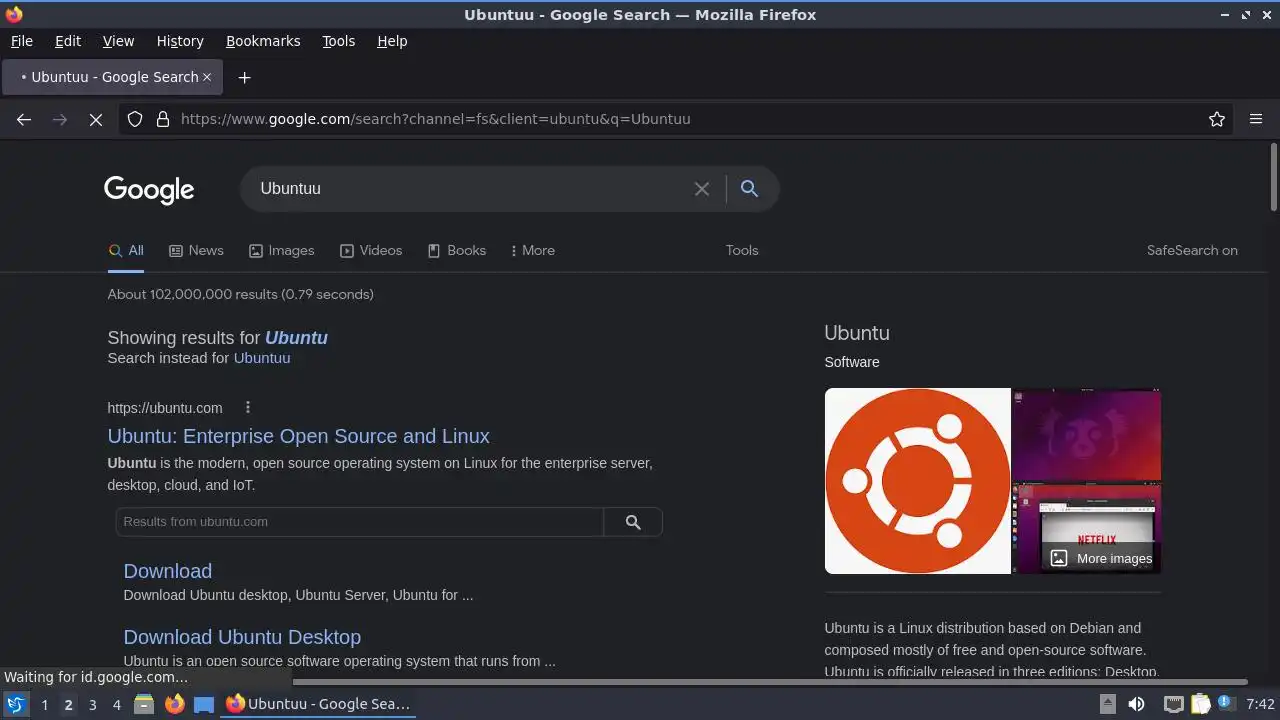Open a new tab with plus button
The image size is (1280, 720).
click(244, 77)
